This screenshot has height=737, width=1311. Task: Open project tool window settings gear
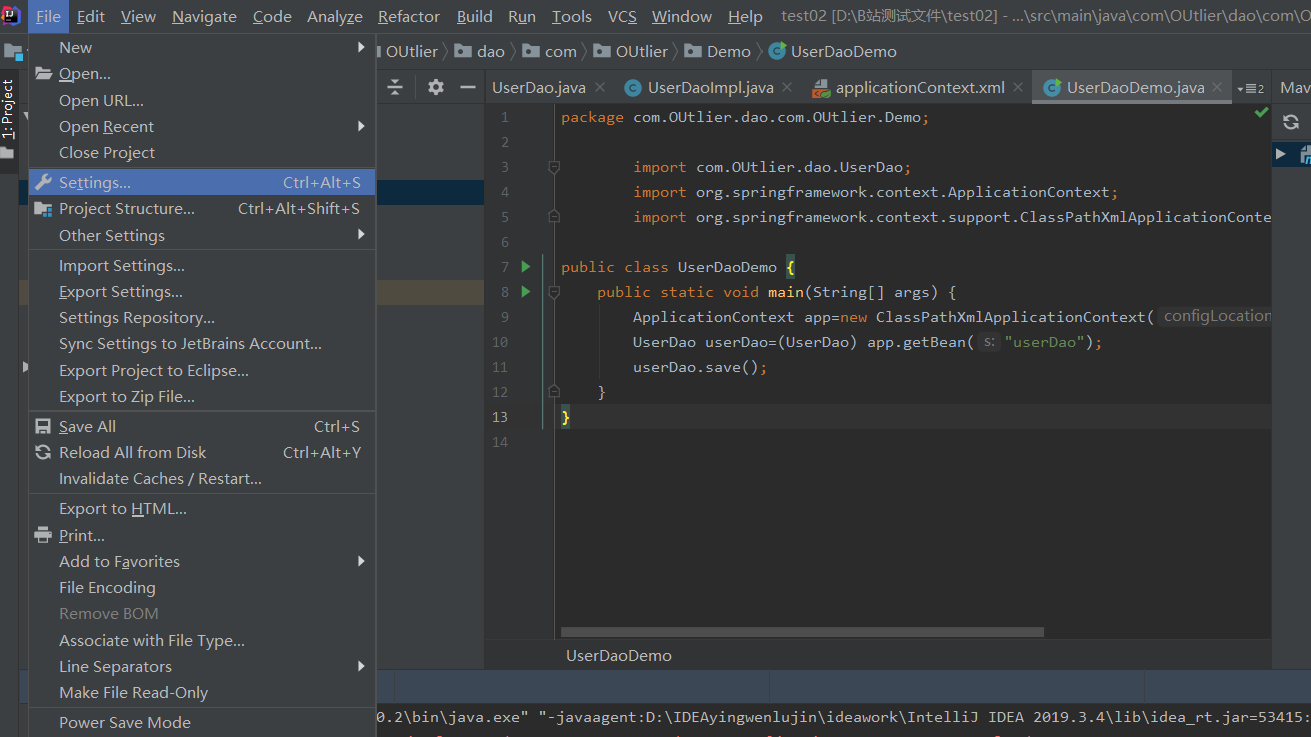[x=436, y=87]
